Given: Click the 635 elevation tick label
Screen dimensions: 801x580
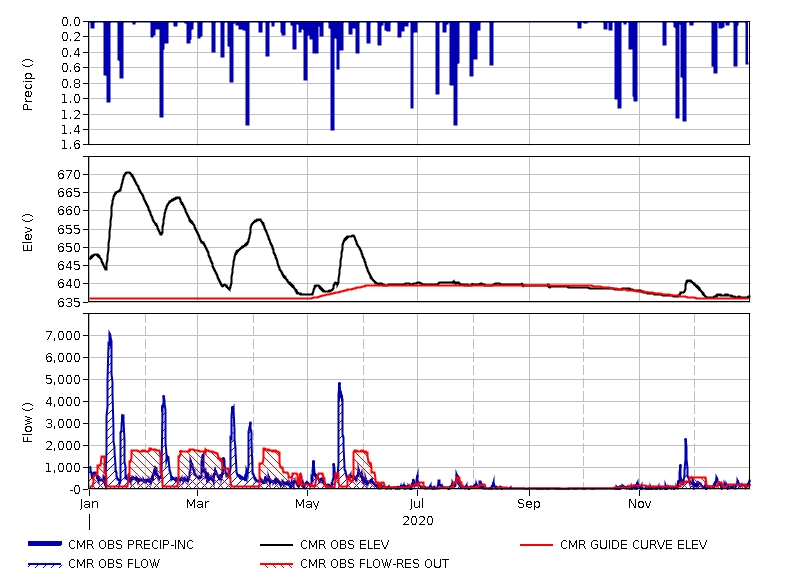Looking at the screenshot, I should tap(69, 302).
